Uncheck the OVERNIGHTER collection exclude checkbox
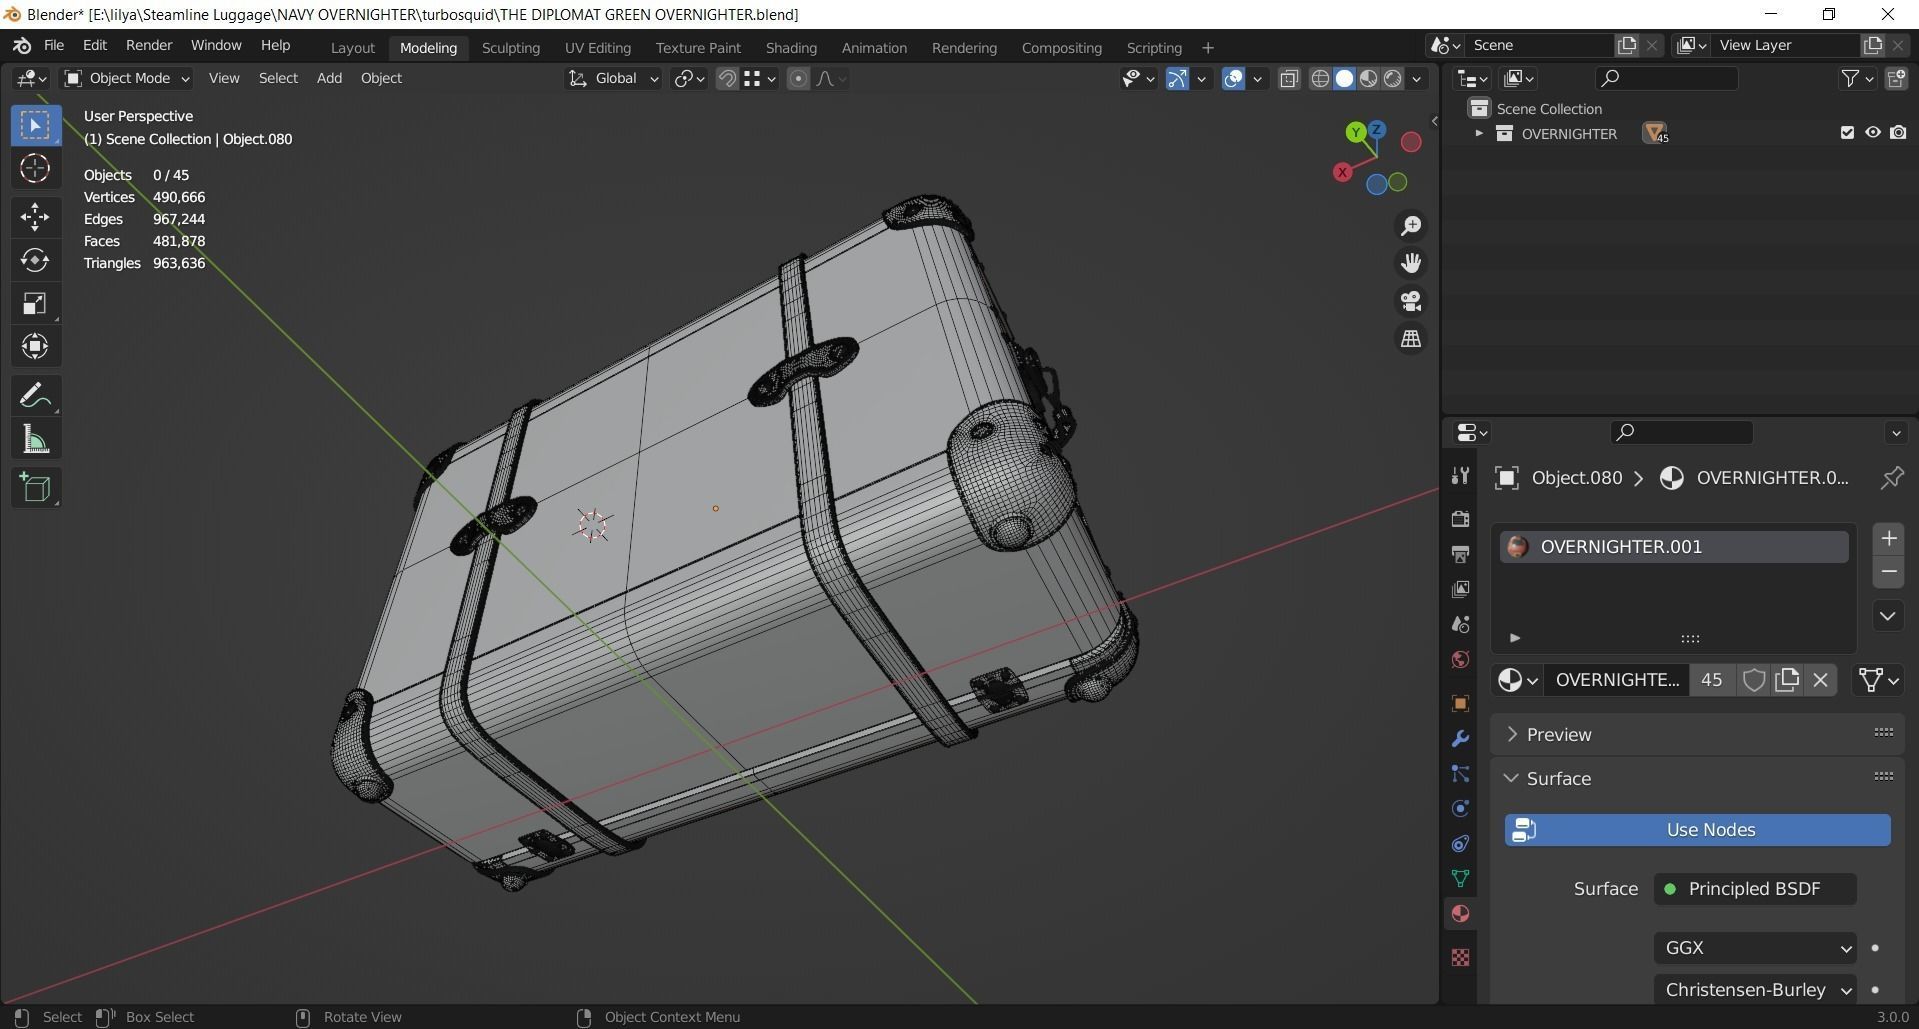This screenshot has height=1029, width=1919. tap(1847, 133)
